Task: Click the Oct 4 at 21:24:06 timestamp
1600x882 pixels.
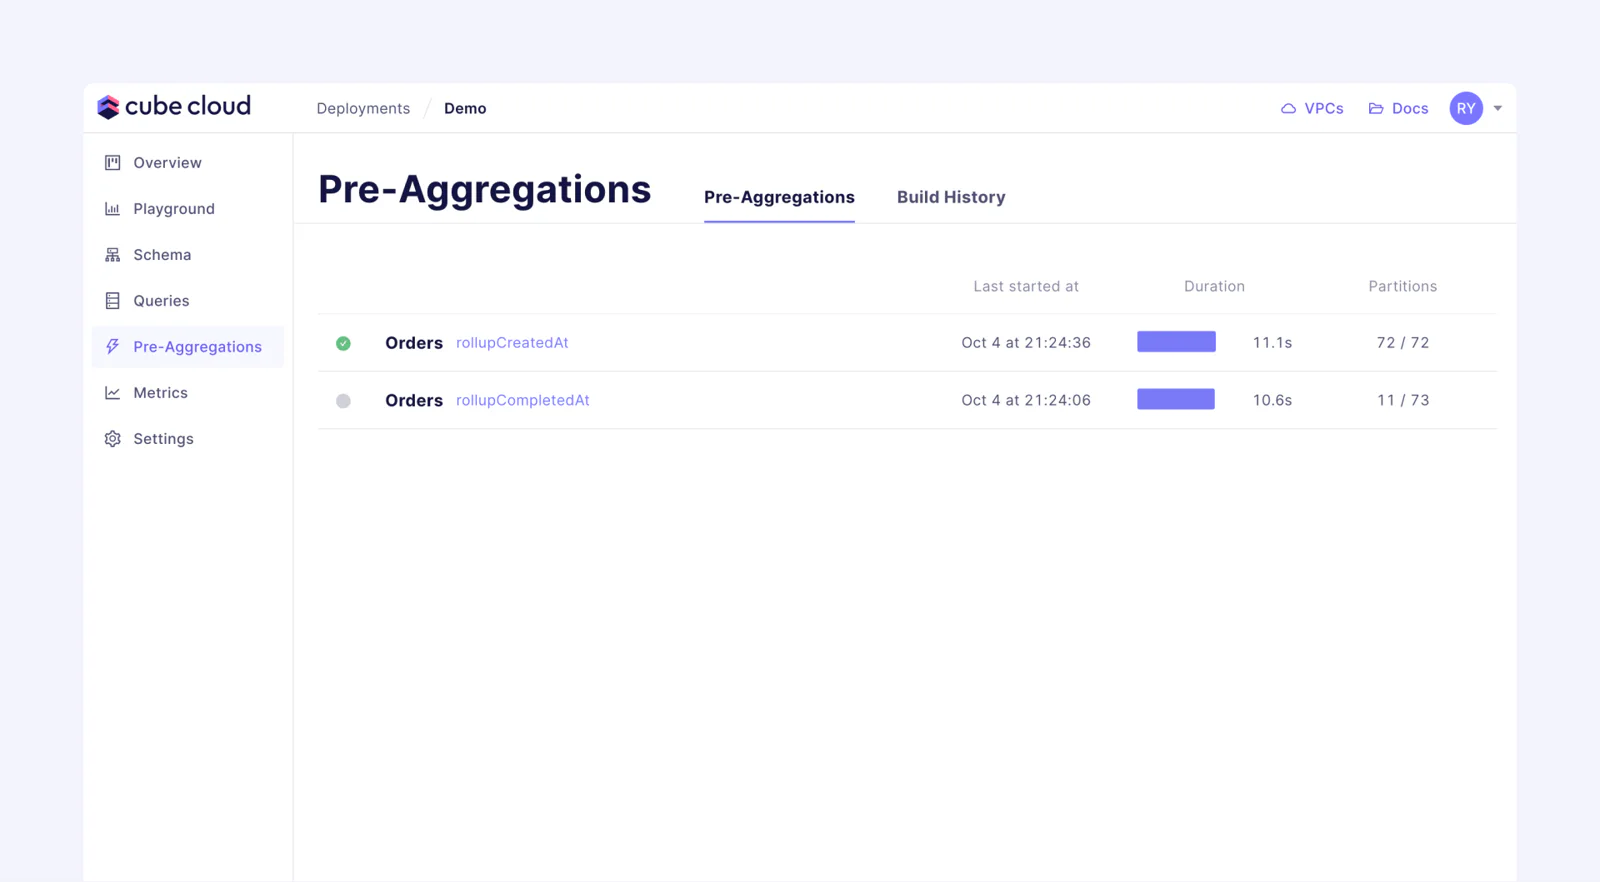Action: pyautogui.click(x=1026, y=400)
